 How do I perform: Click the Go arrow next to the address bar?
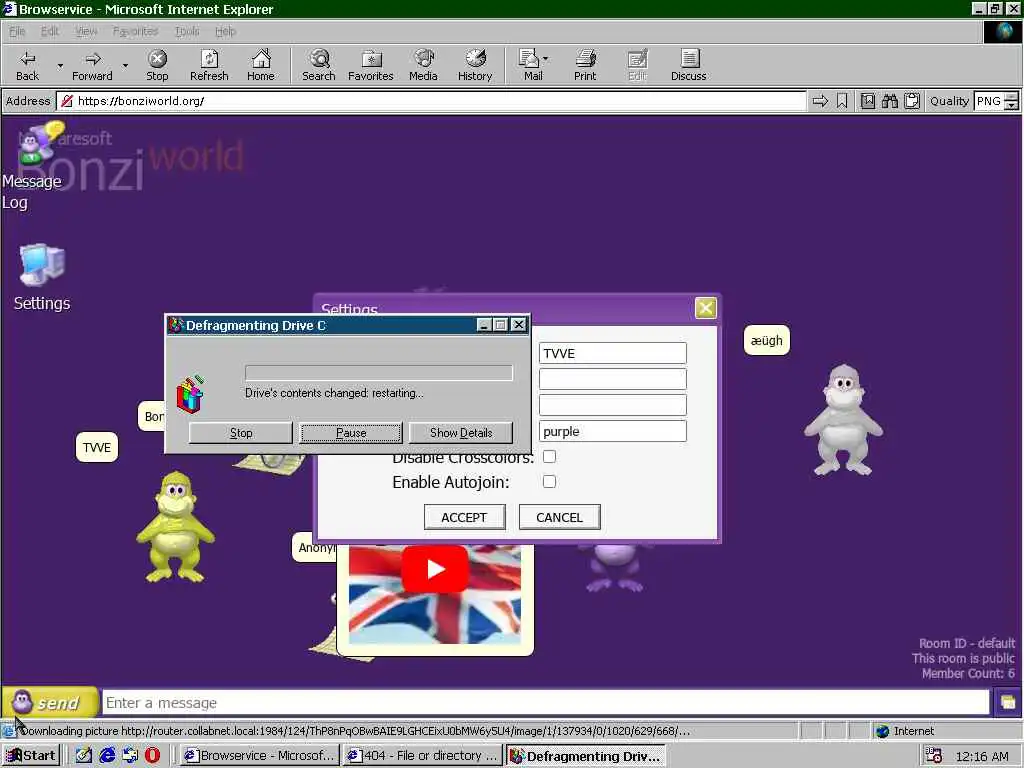[820, 101]
